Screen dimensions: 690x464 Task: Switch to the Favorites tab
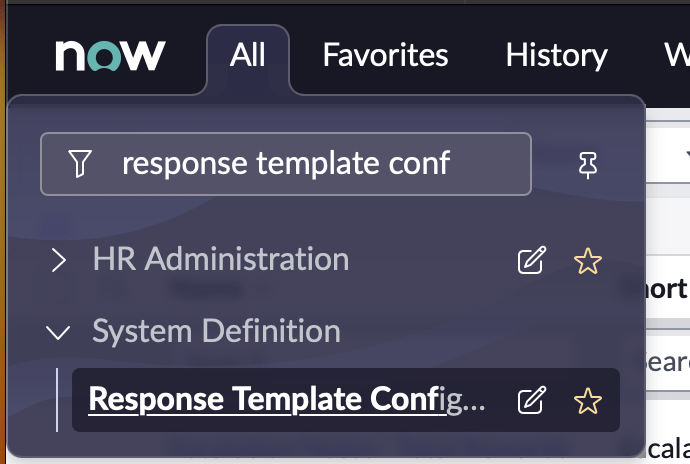coord(385,55)
